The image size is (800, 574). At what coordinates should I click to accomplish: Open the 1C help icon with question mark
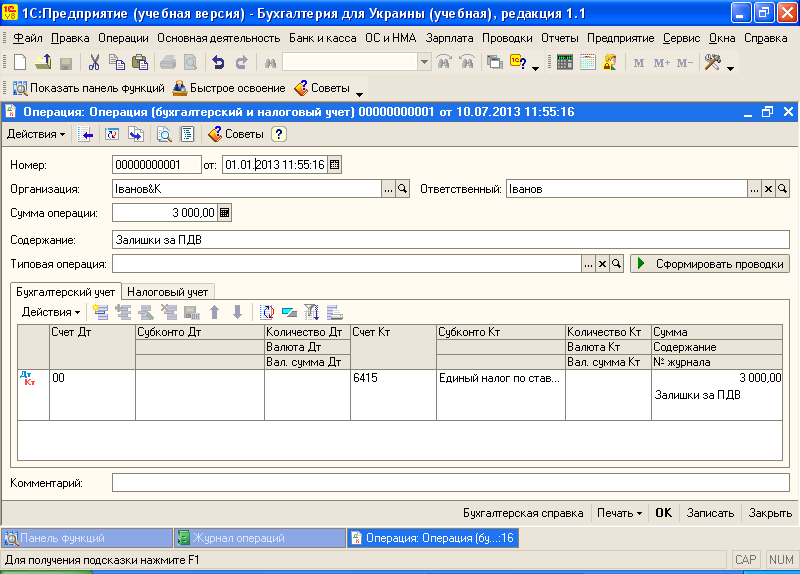(517, 63)
